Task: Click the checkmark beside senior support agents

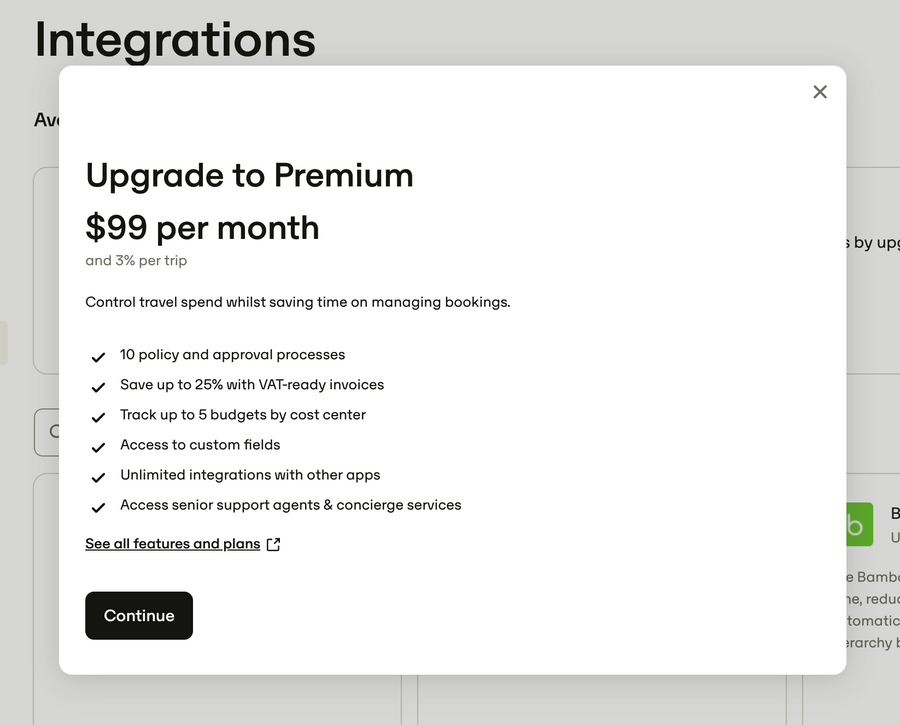Action: 98,507
